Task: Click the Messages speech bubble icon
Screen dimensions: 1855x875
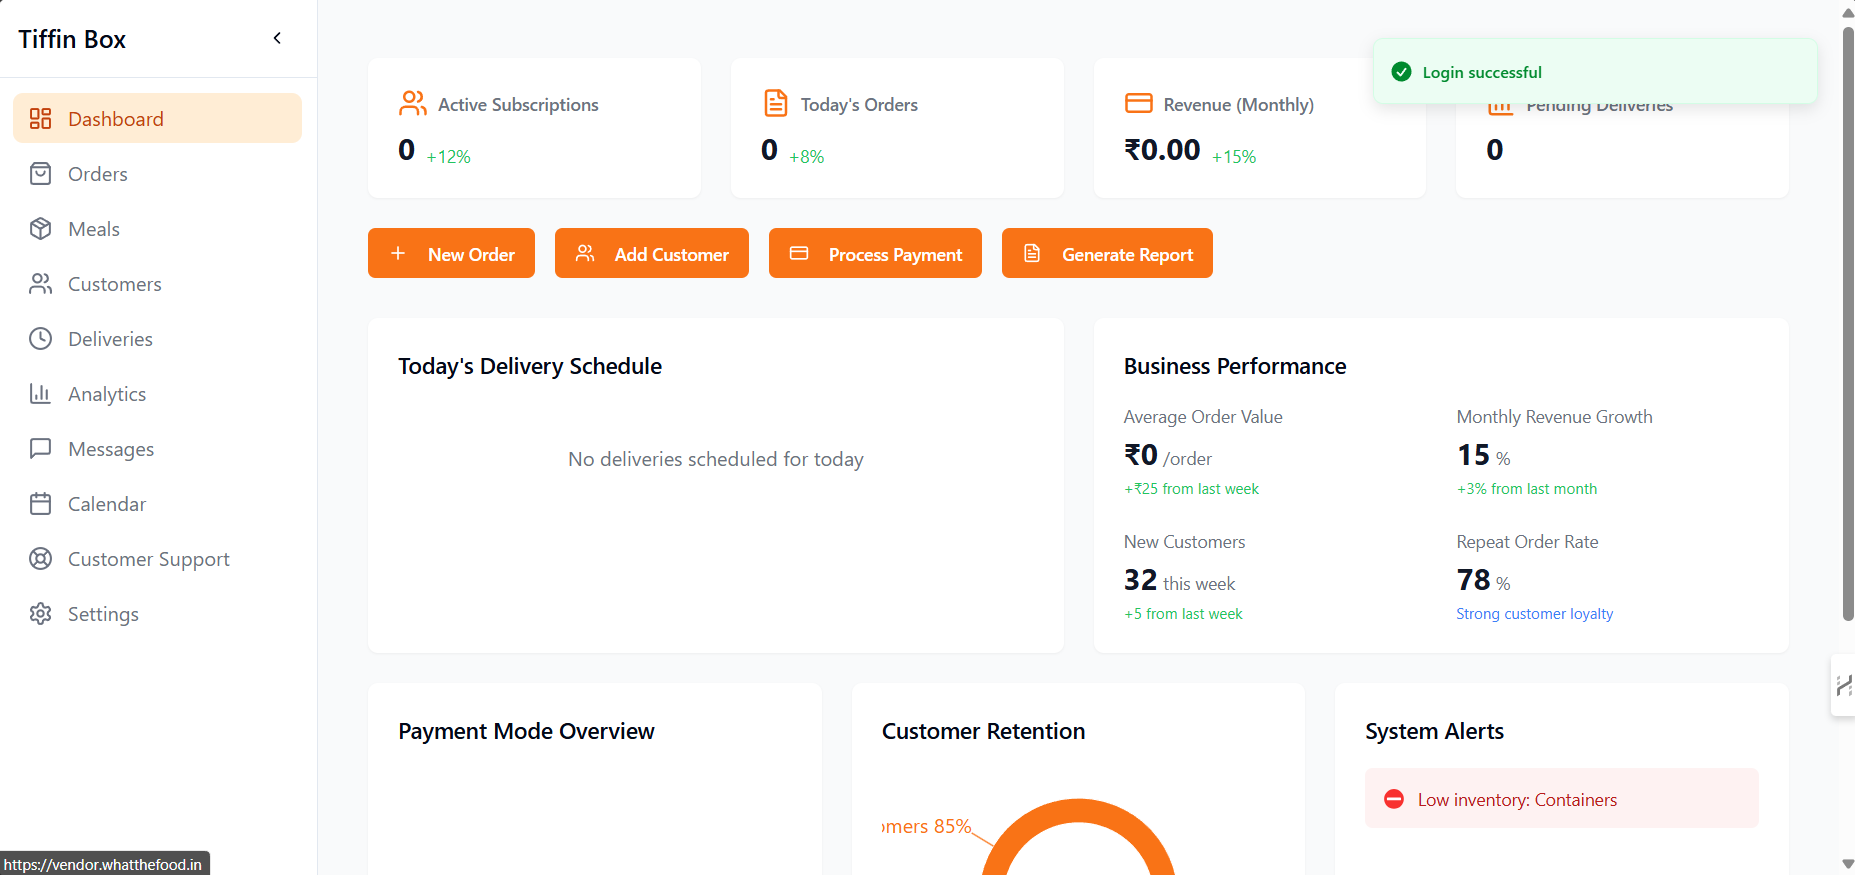Action: click(x=40, y=449)
